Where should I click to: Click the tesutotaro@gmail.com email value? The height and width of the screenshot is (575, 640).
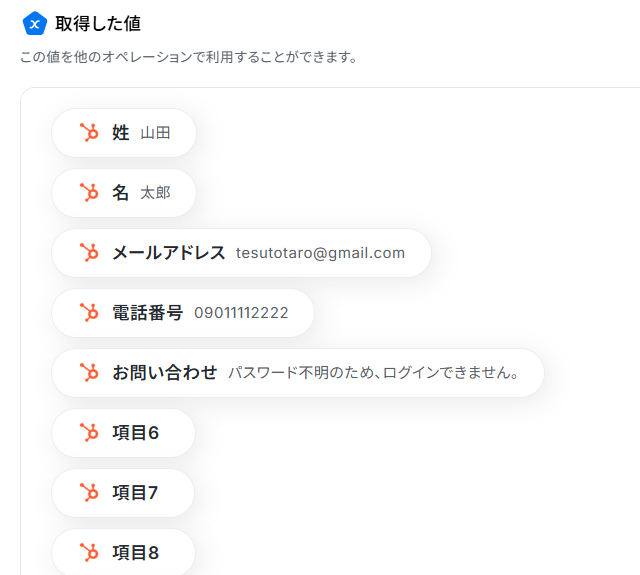(320, 253)
